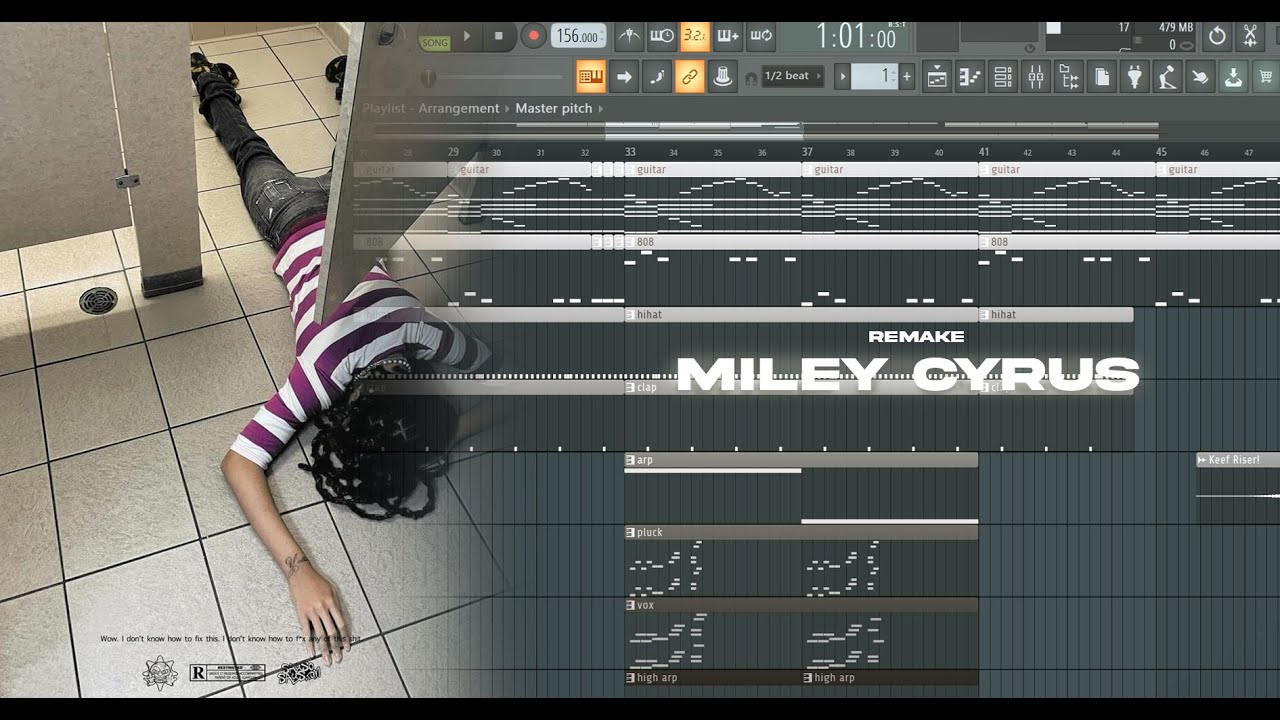Viewport: 1280px width, 720px height.
Task: Jump to bar 33 on timeline
Action: point(630,152)
